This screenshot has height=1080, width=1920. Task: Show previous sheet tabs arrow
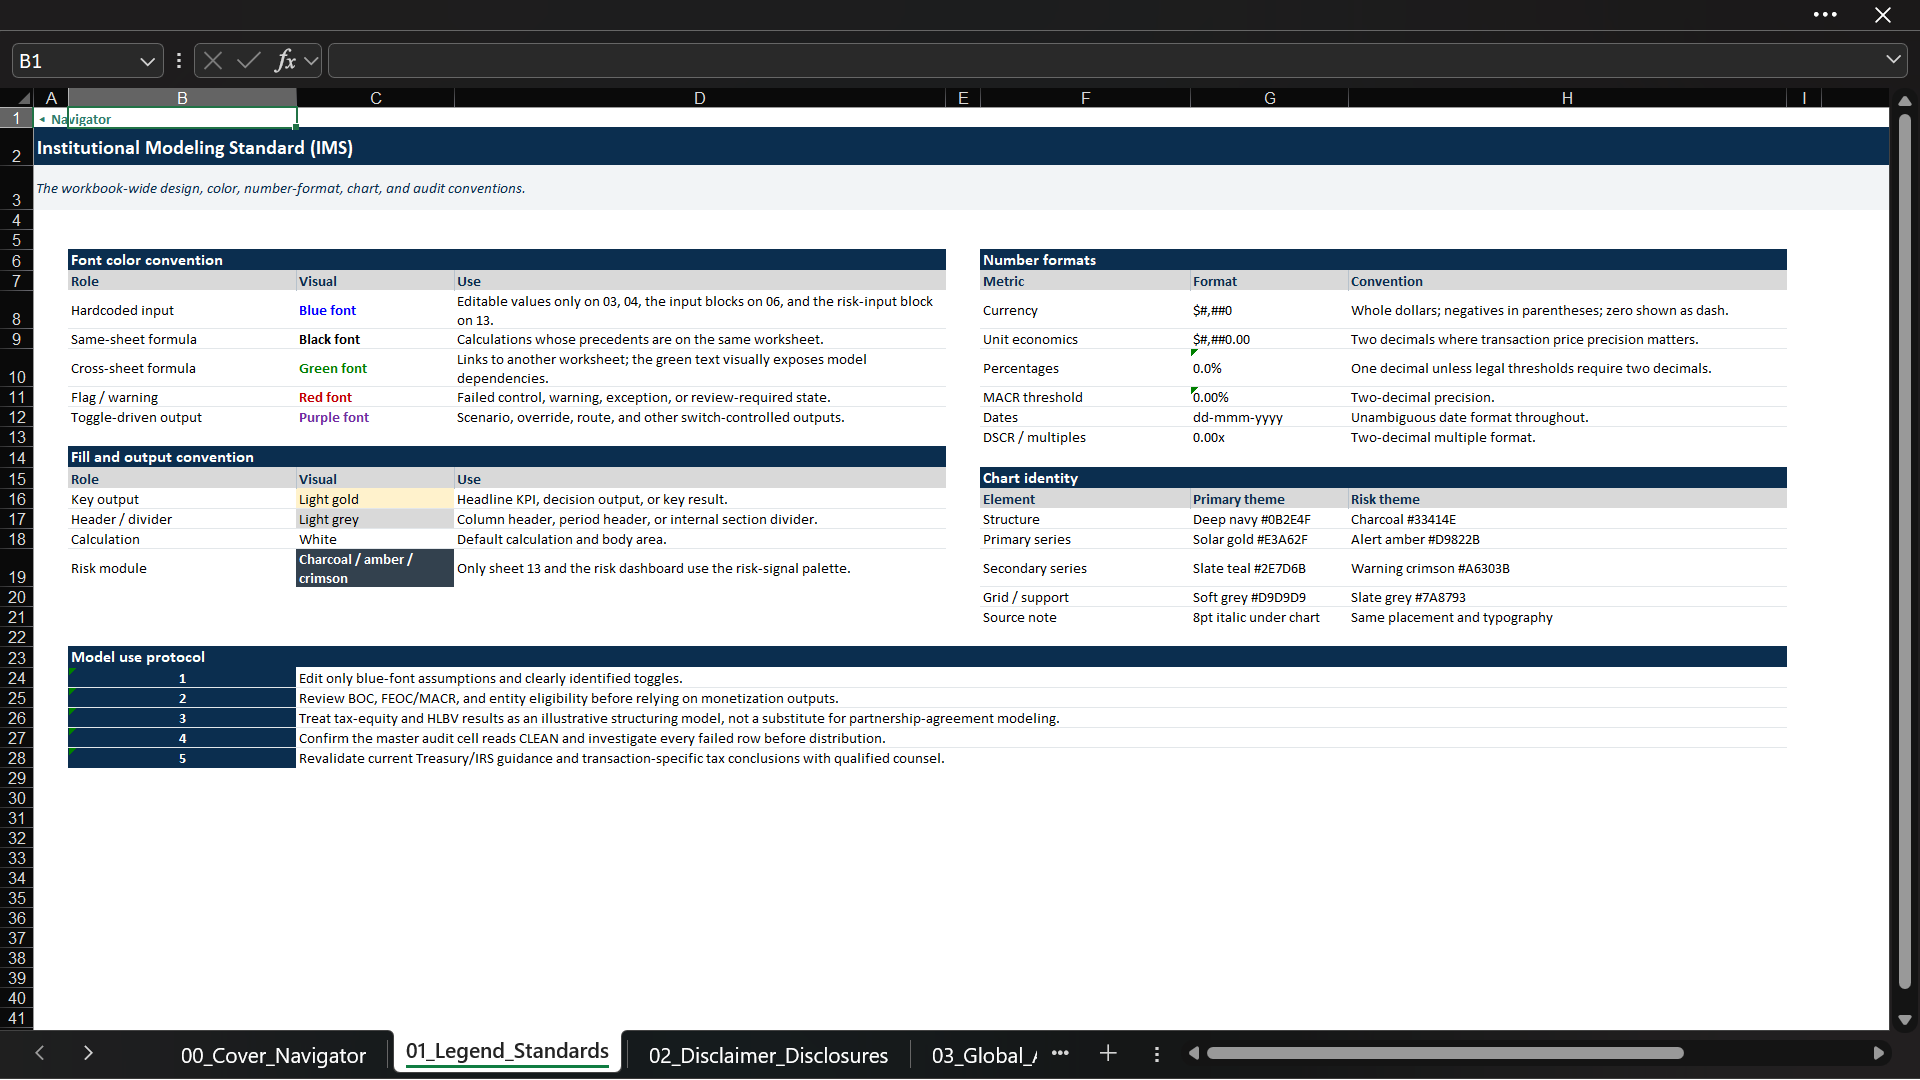[40, 1053]
